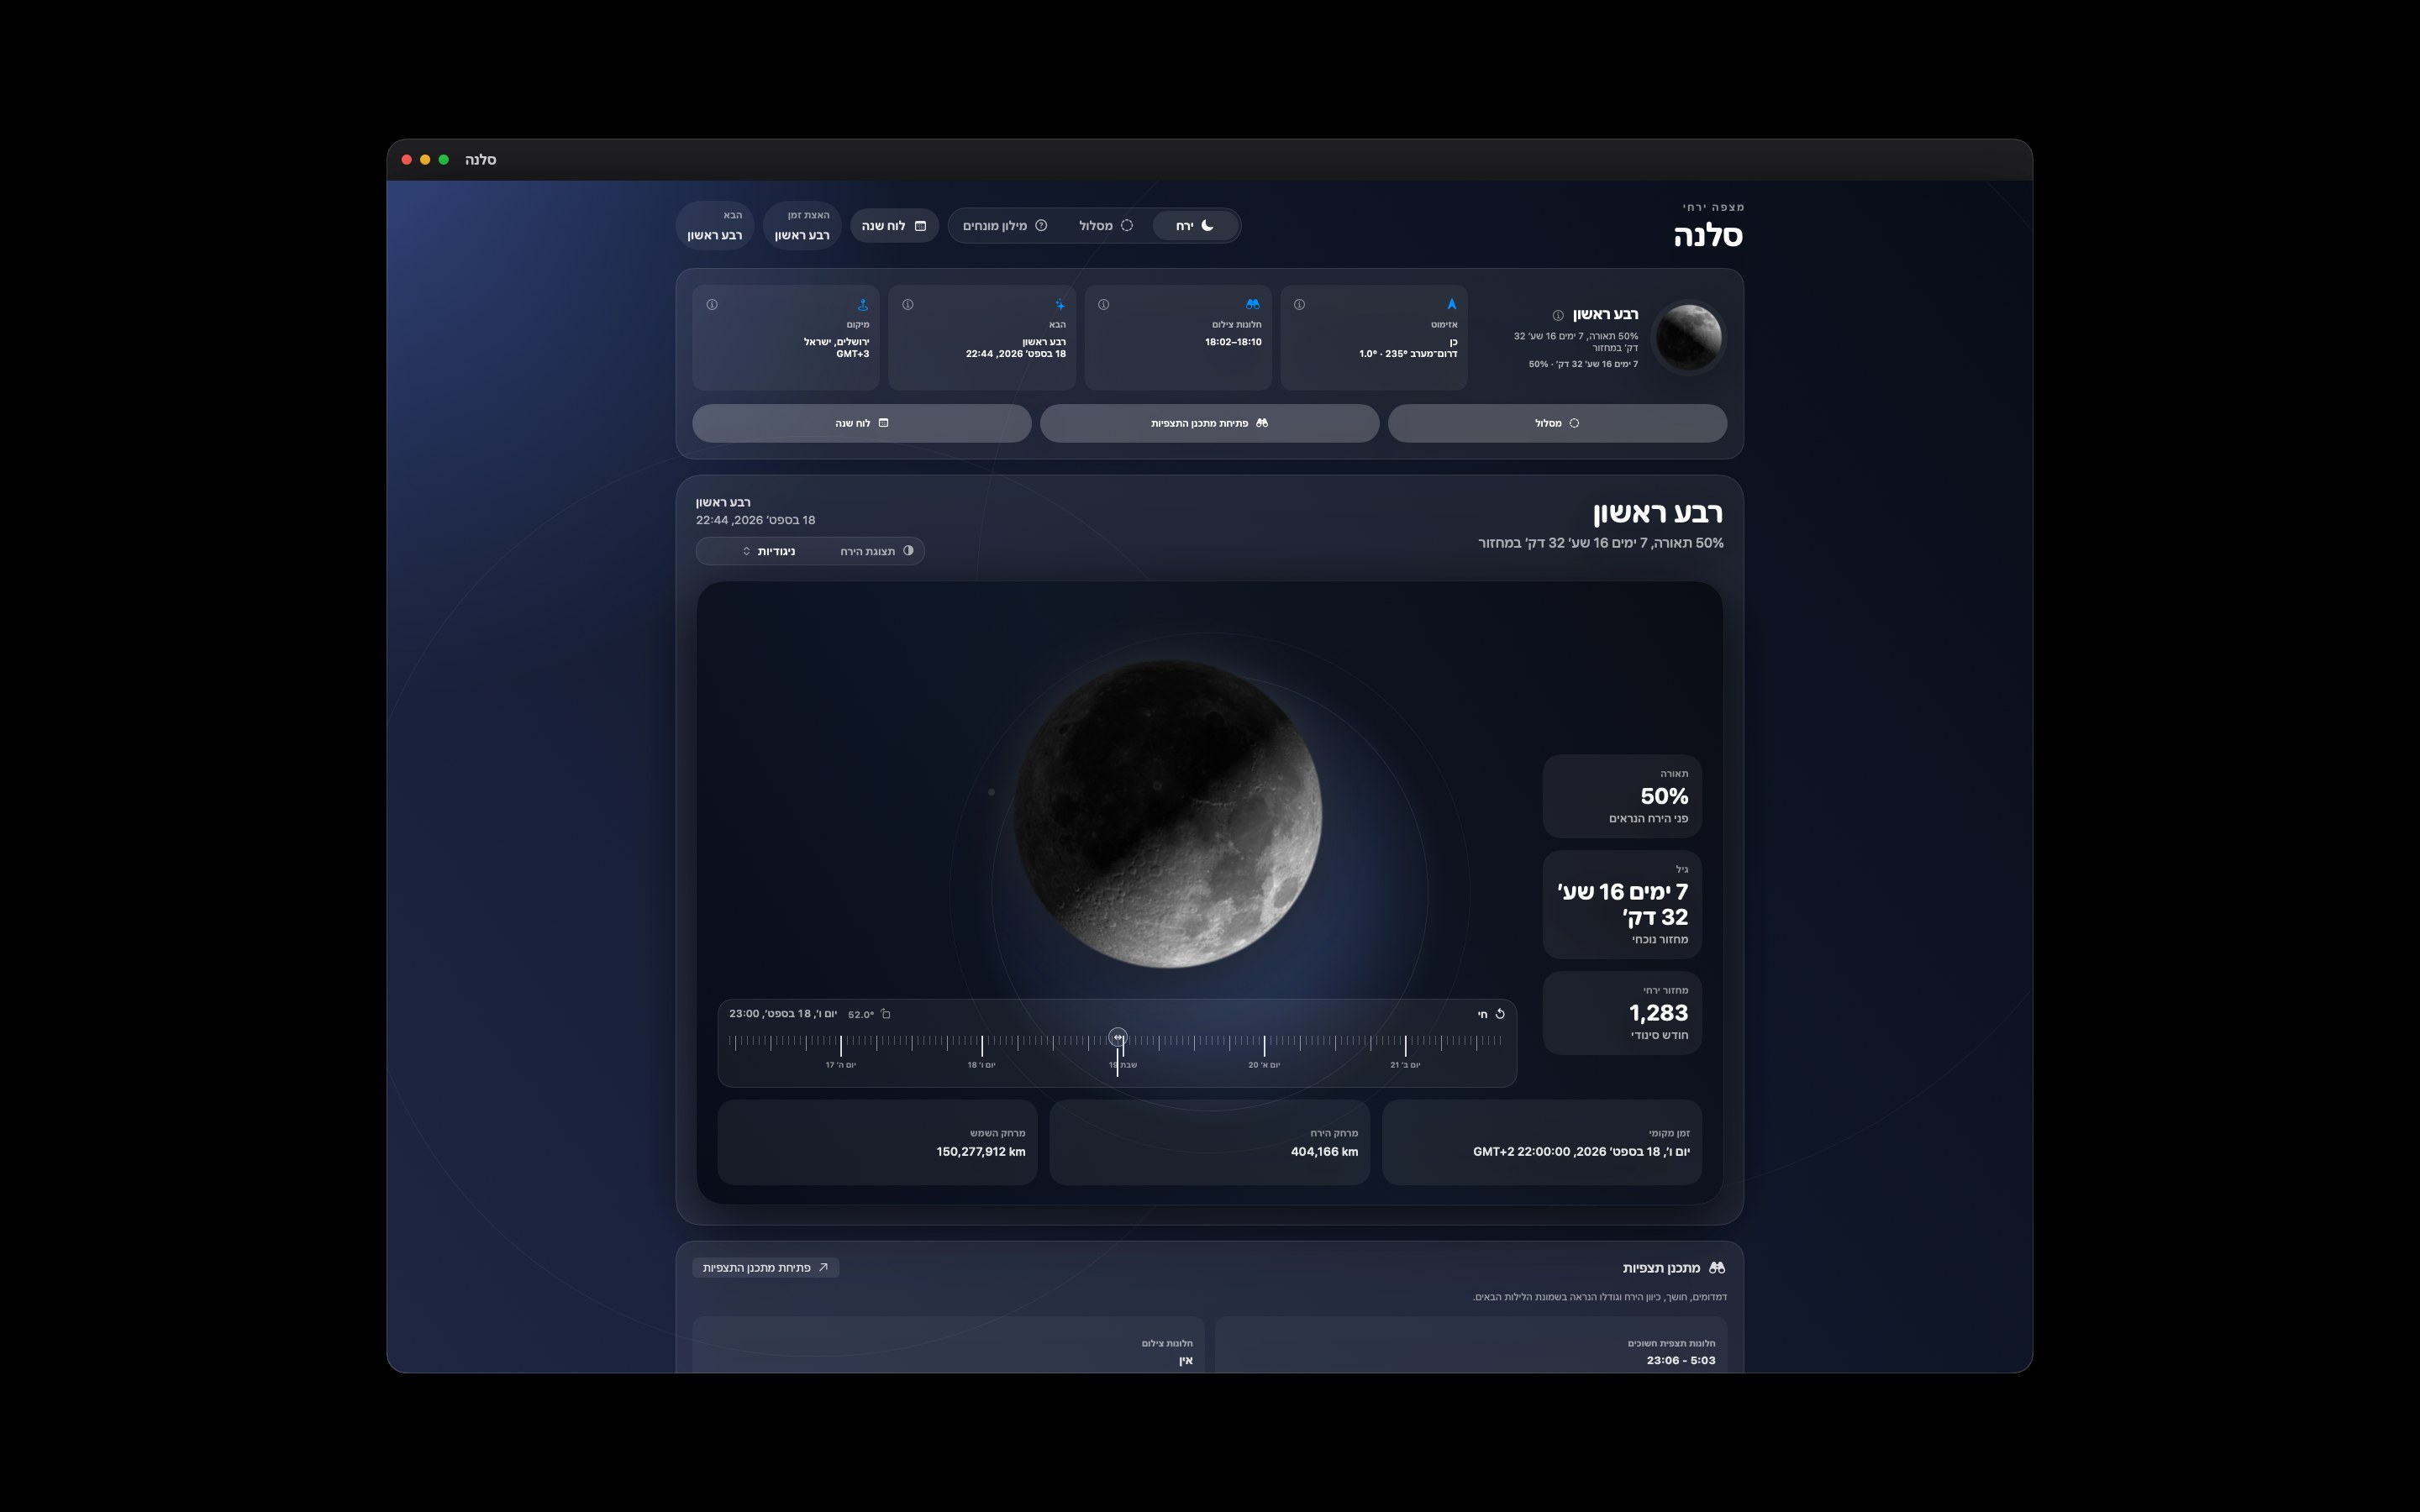
Task: Click פתיחת מתכנן התצפיות link with arrow icon
Action: click(x=765, y=1268)
